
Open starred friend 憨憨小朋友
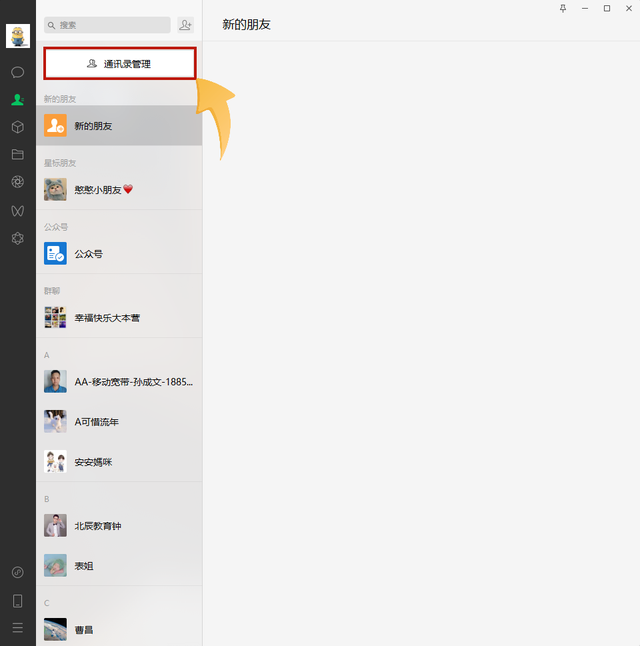click(x=119, y=190)
